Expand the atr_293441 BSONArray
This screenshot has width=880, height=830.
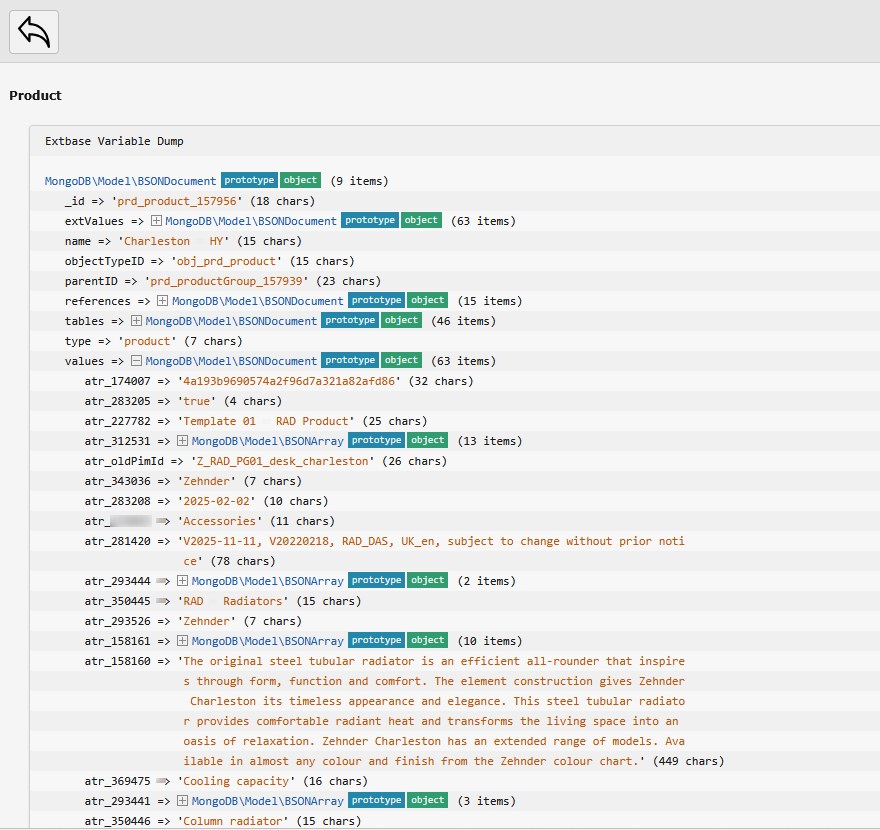coord(183,801)
